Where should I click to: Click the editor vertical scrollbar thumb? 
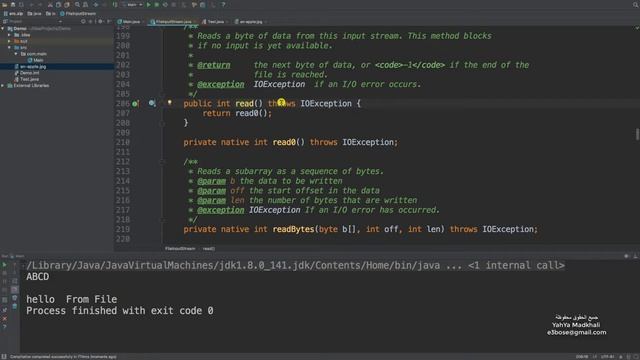click(x=637, y=134)
